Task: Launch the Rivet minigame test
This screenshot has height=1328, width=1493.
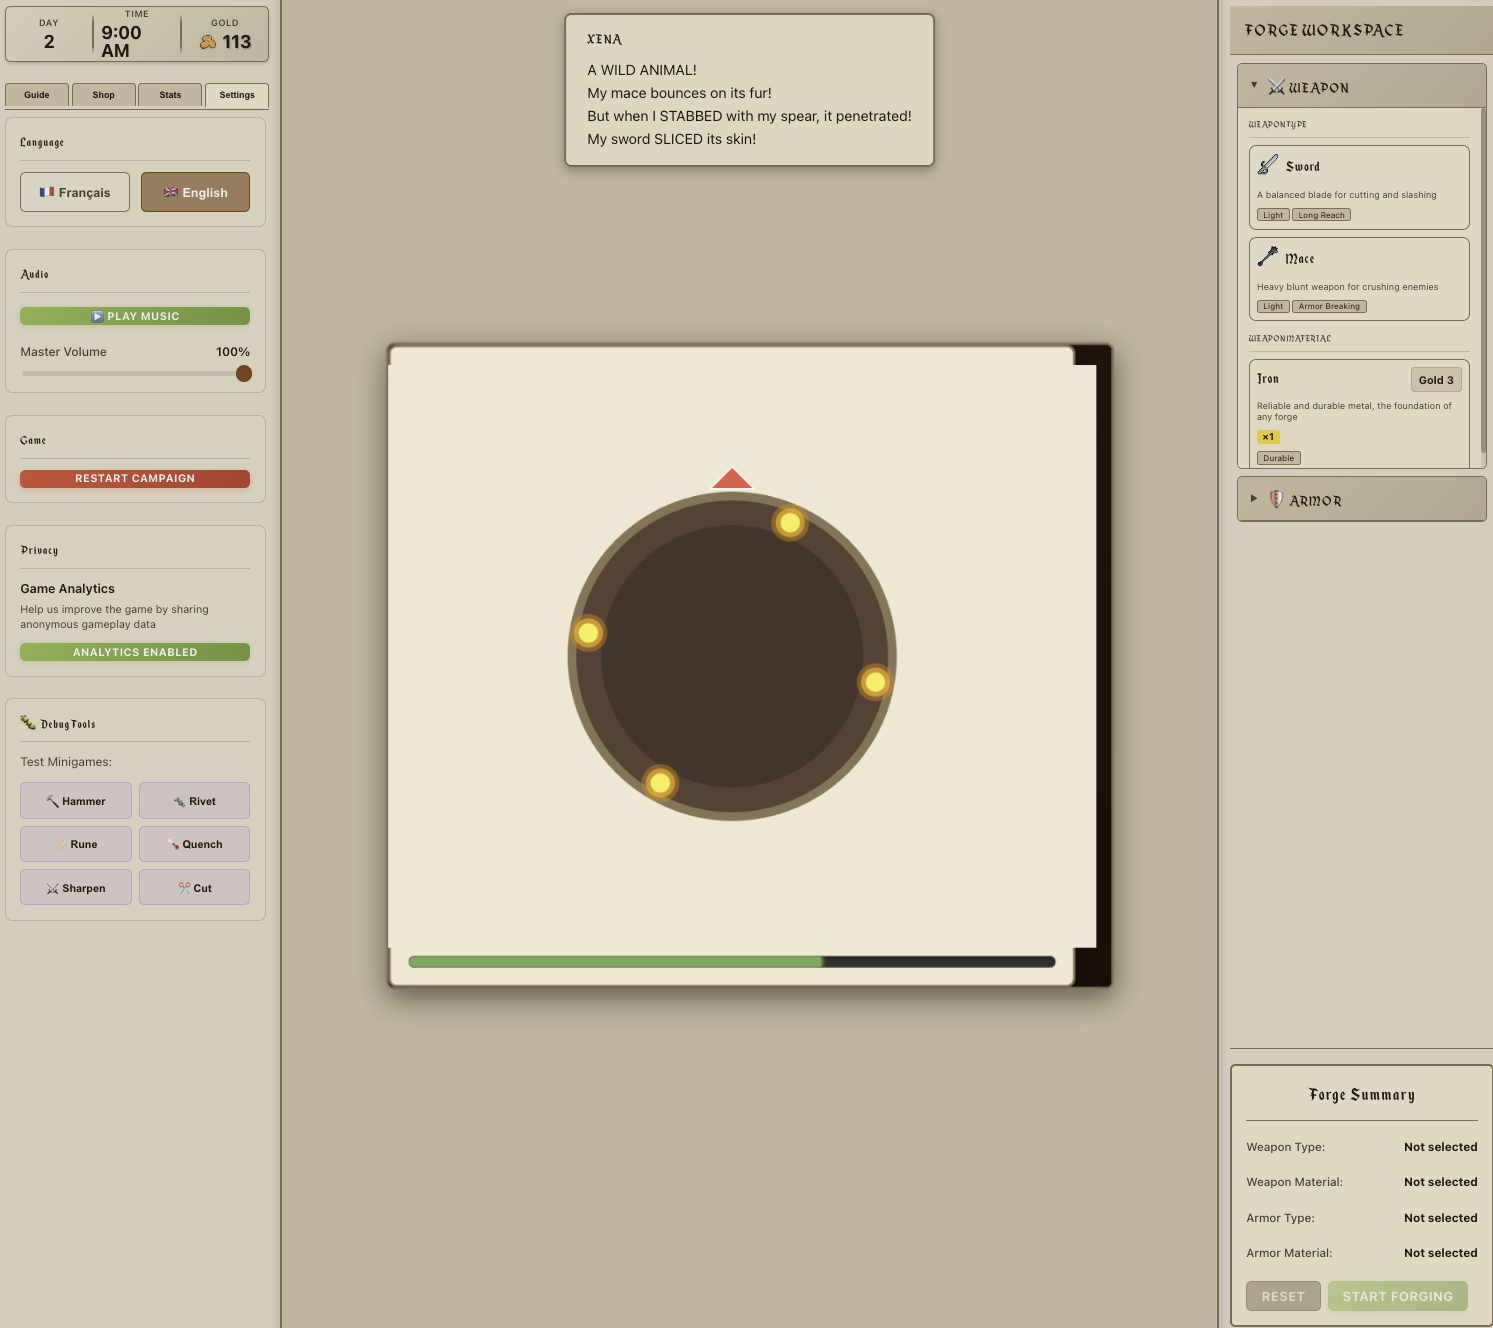Action: click(194, 801)
